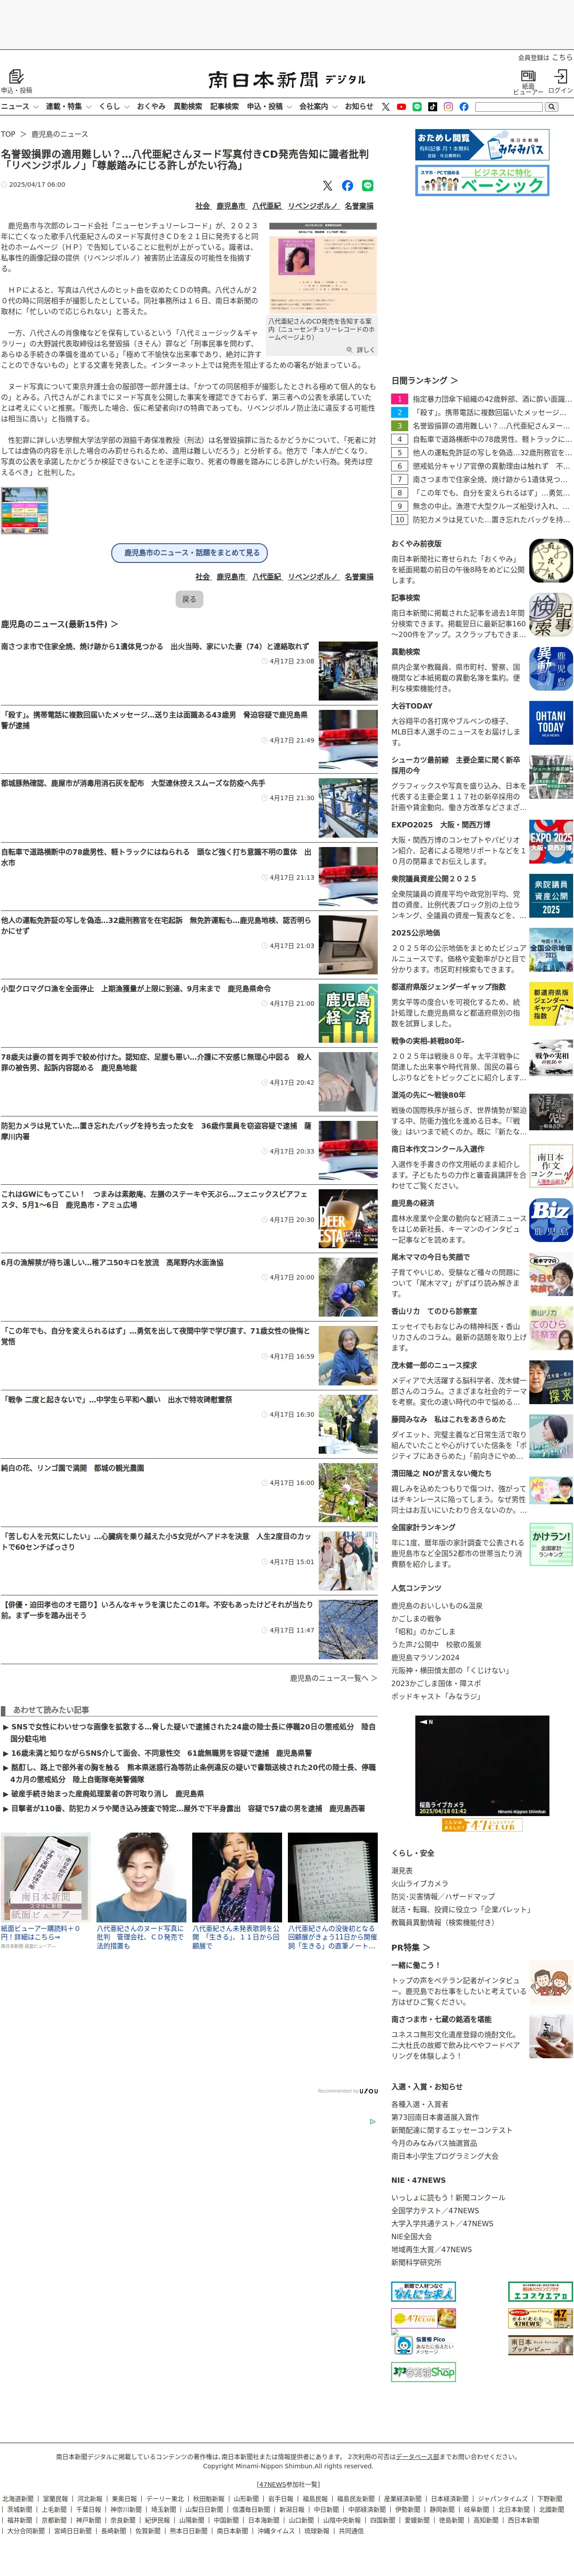Open the おためし開読 みなみパス banner
This screenshot has width=574, height=2576.
482,145
